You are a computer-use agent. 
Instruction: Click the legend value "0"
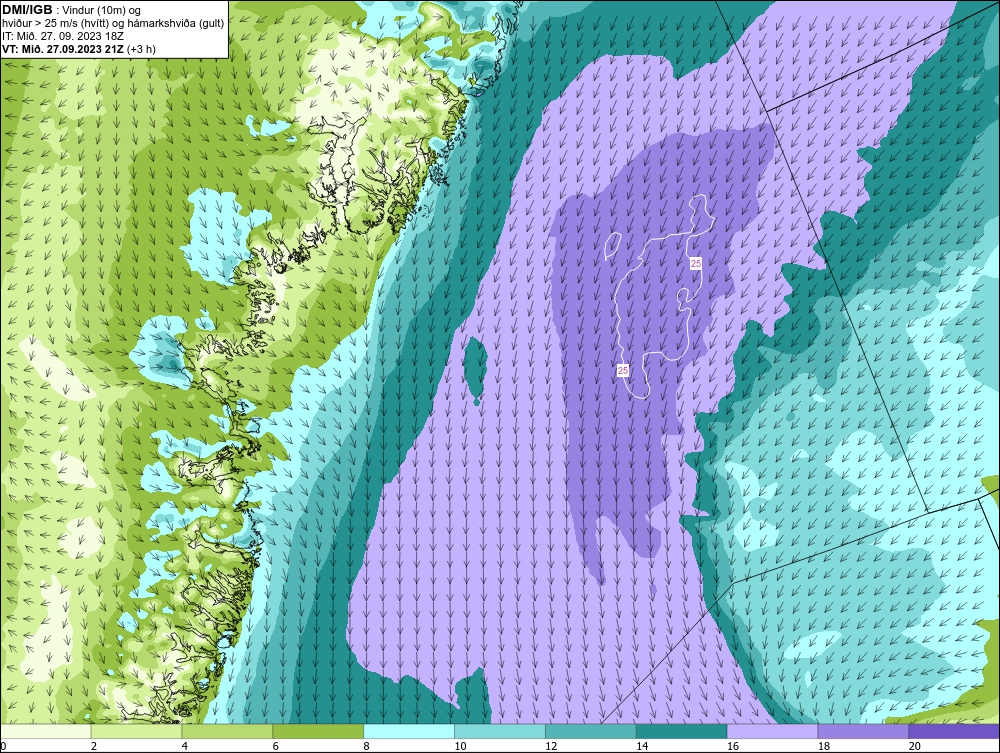click(3, 746)
